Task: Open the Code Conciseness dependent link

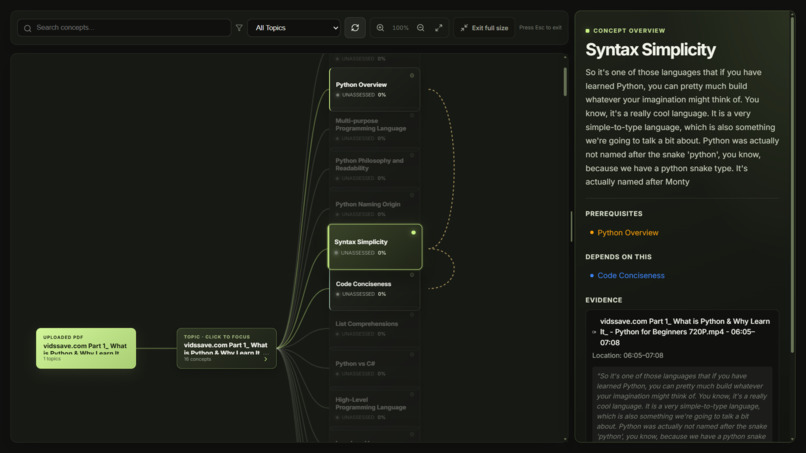Action: point(631,276)
